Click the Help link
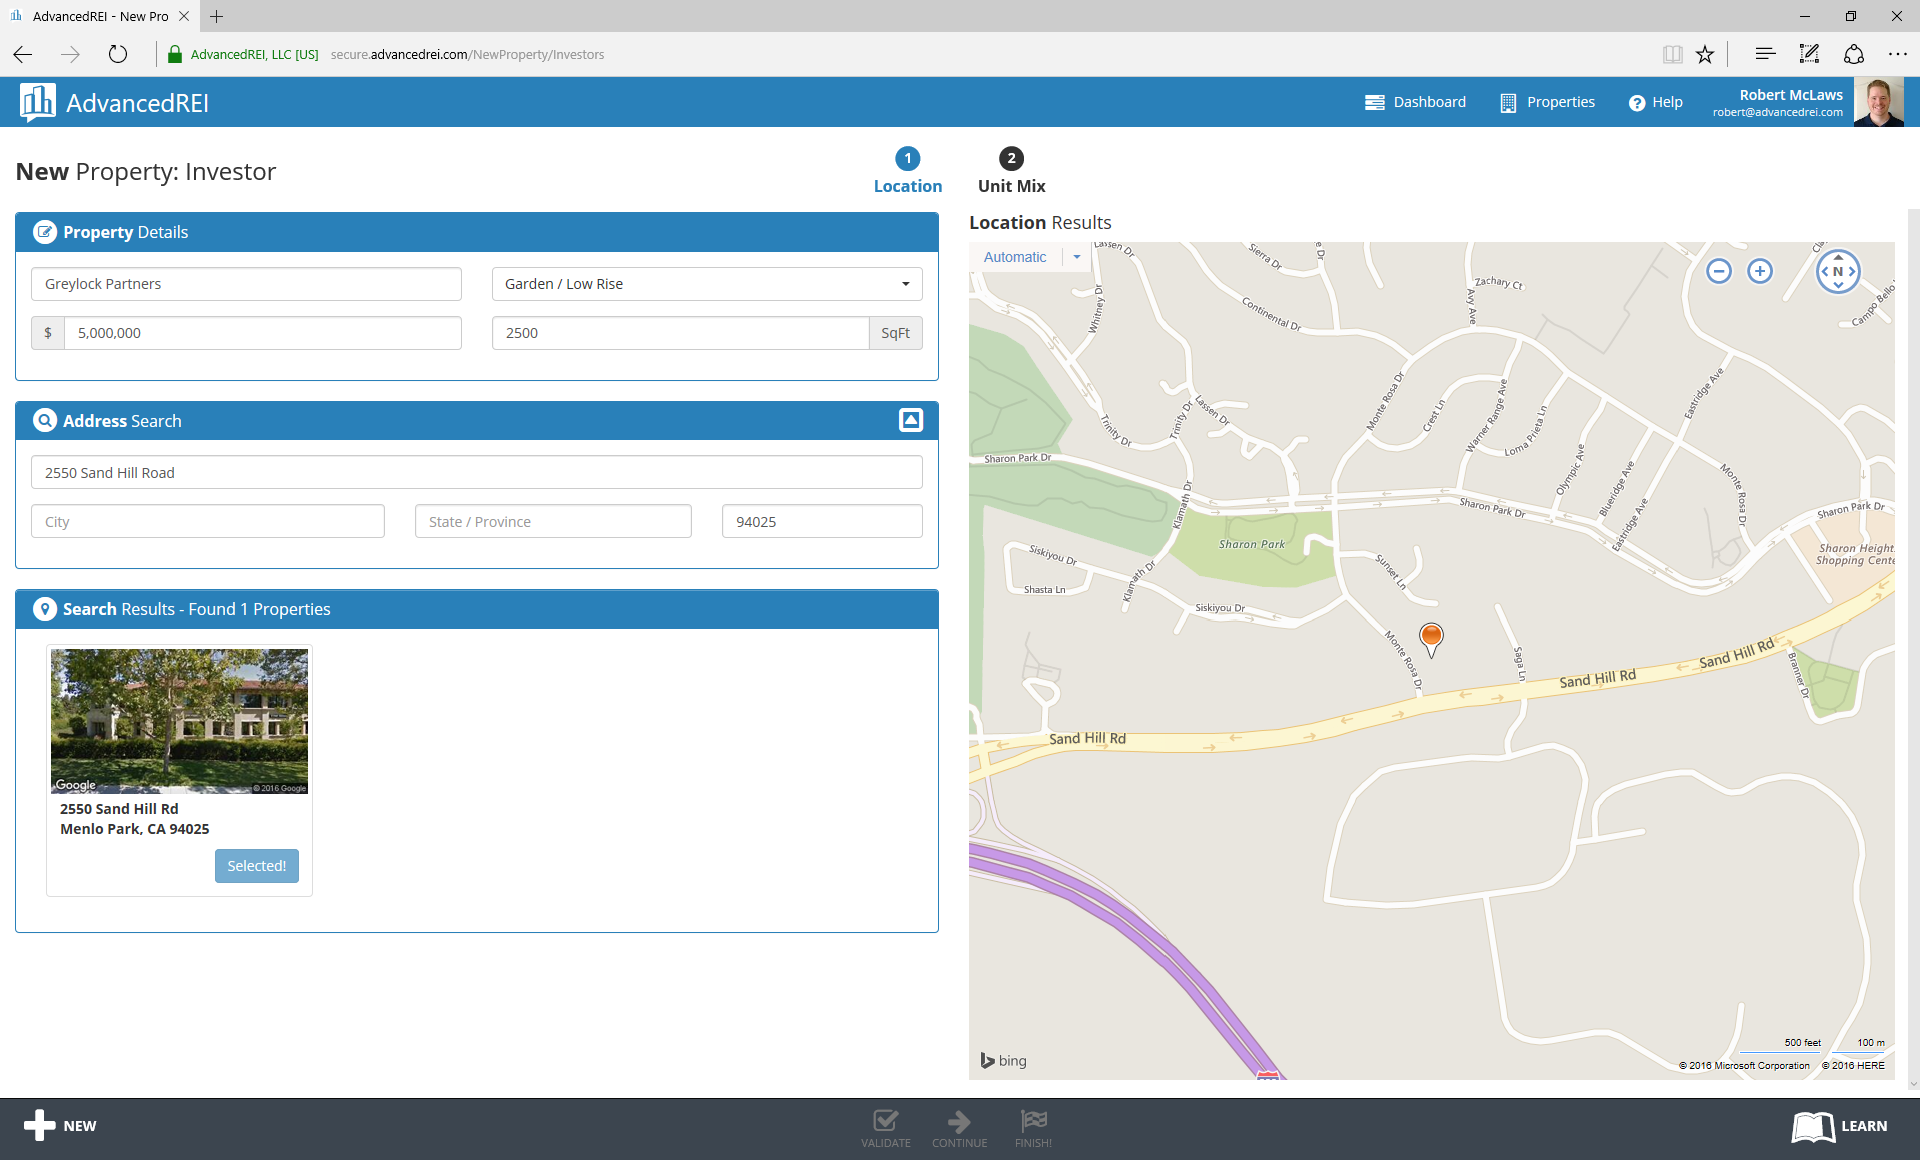This screenshot has width=1920, height=1160. point(1655,102)
